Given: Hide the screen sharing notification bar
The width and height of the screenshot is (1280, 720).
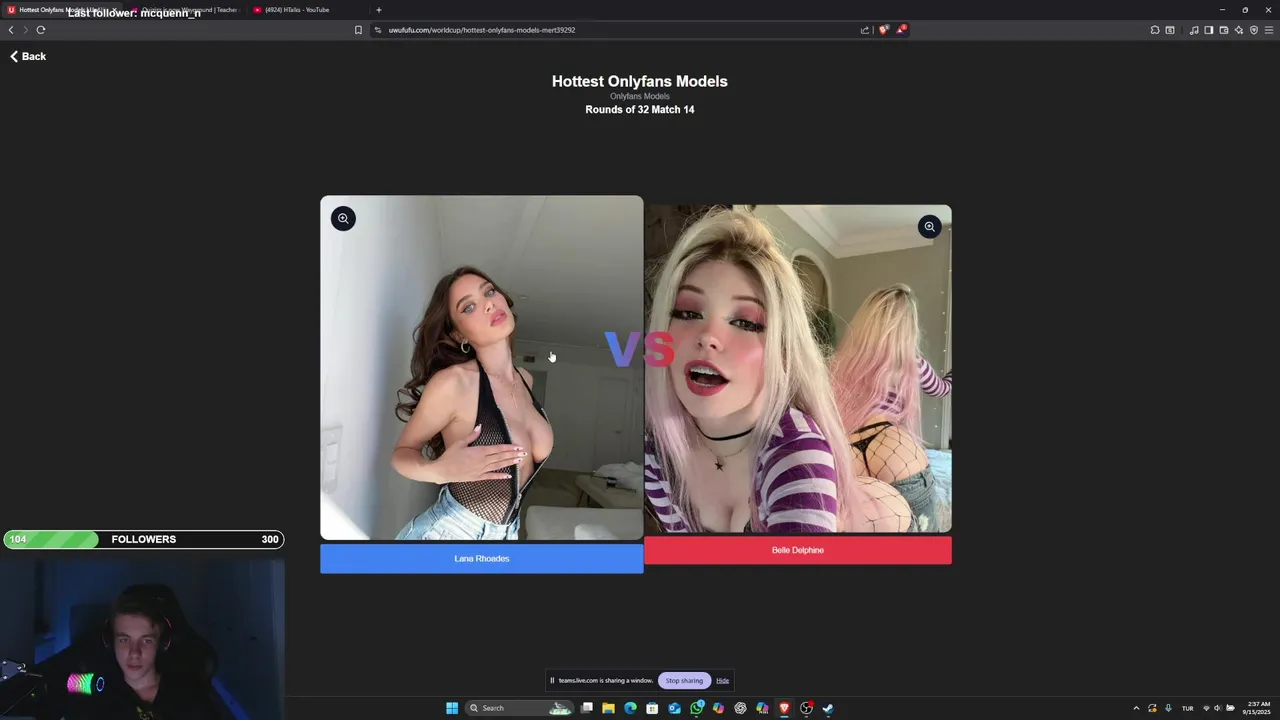Looking at the screenshot, I should pyautogui.click(x=722, y=681).
